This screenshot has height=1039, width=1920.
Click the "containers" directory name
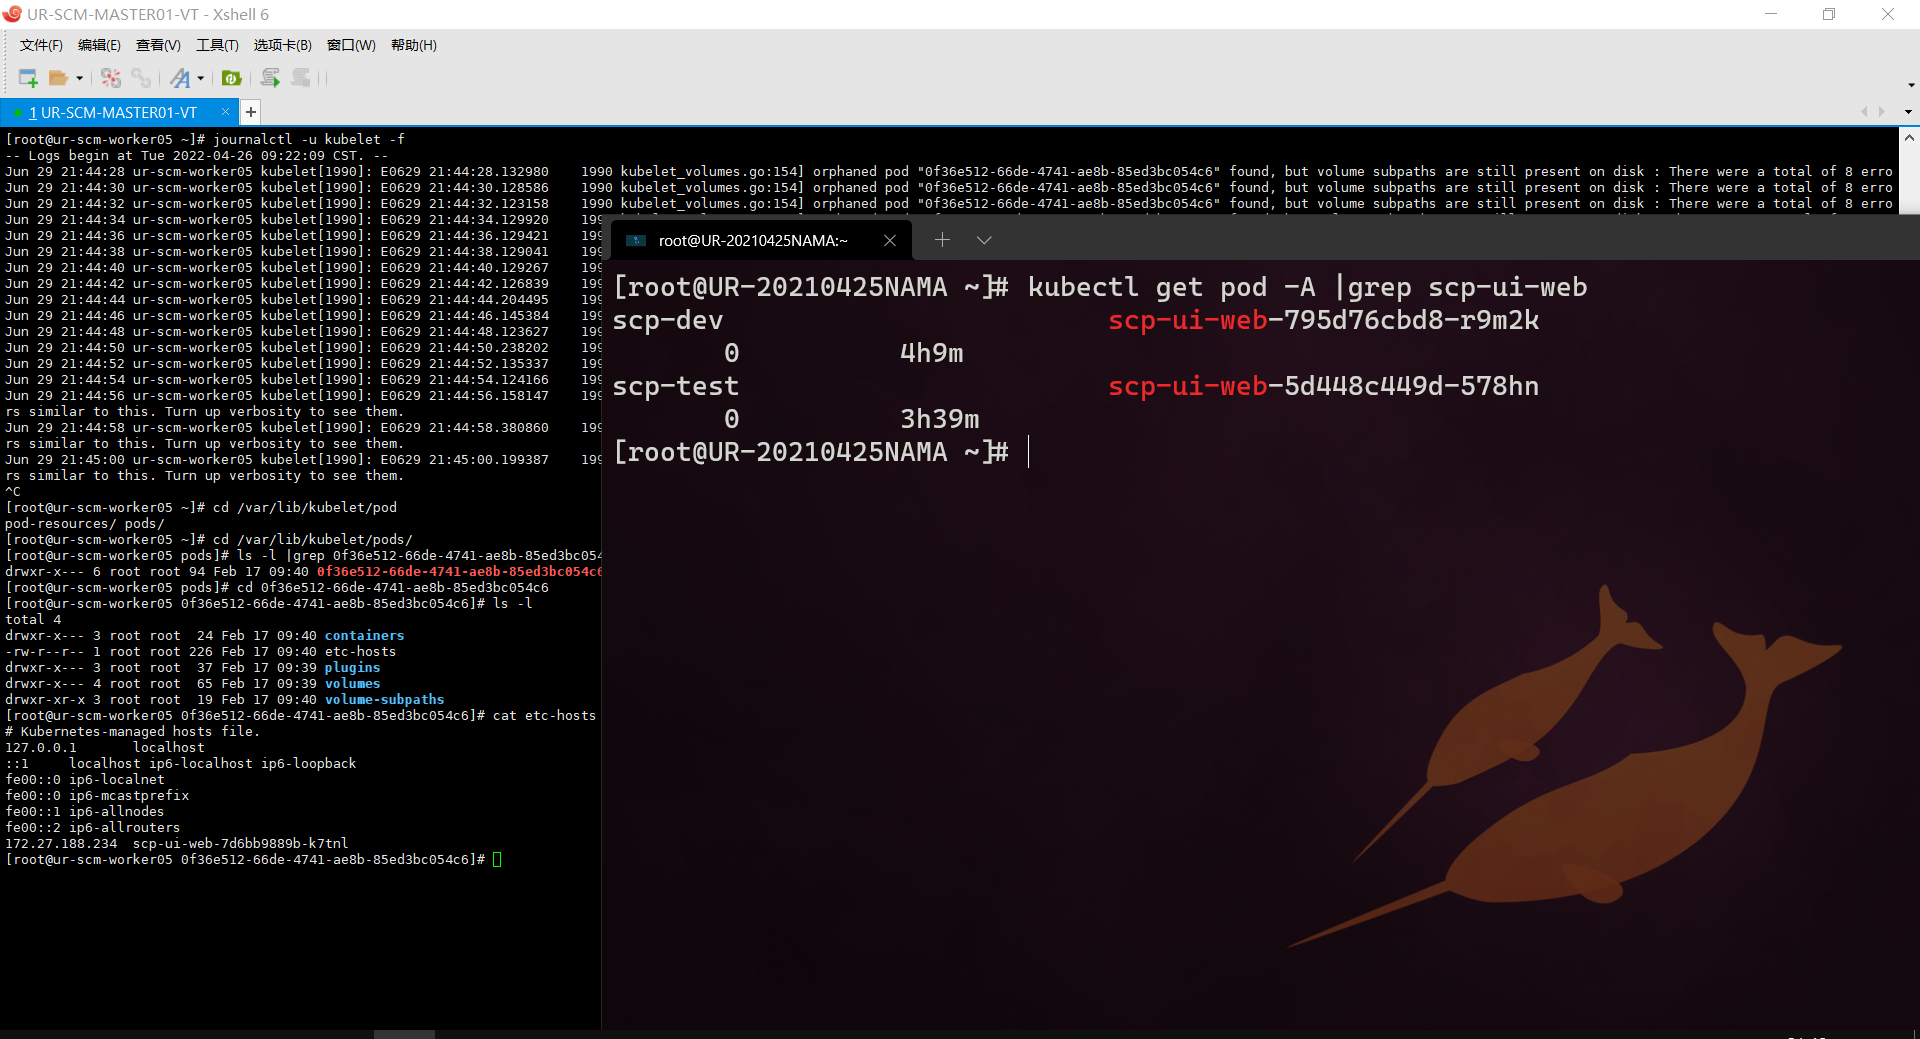(x=364, y=636)
